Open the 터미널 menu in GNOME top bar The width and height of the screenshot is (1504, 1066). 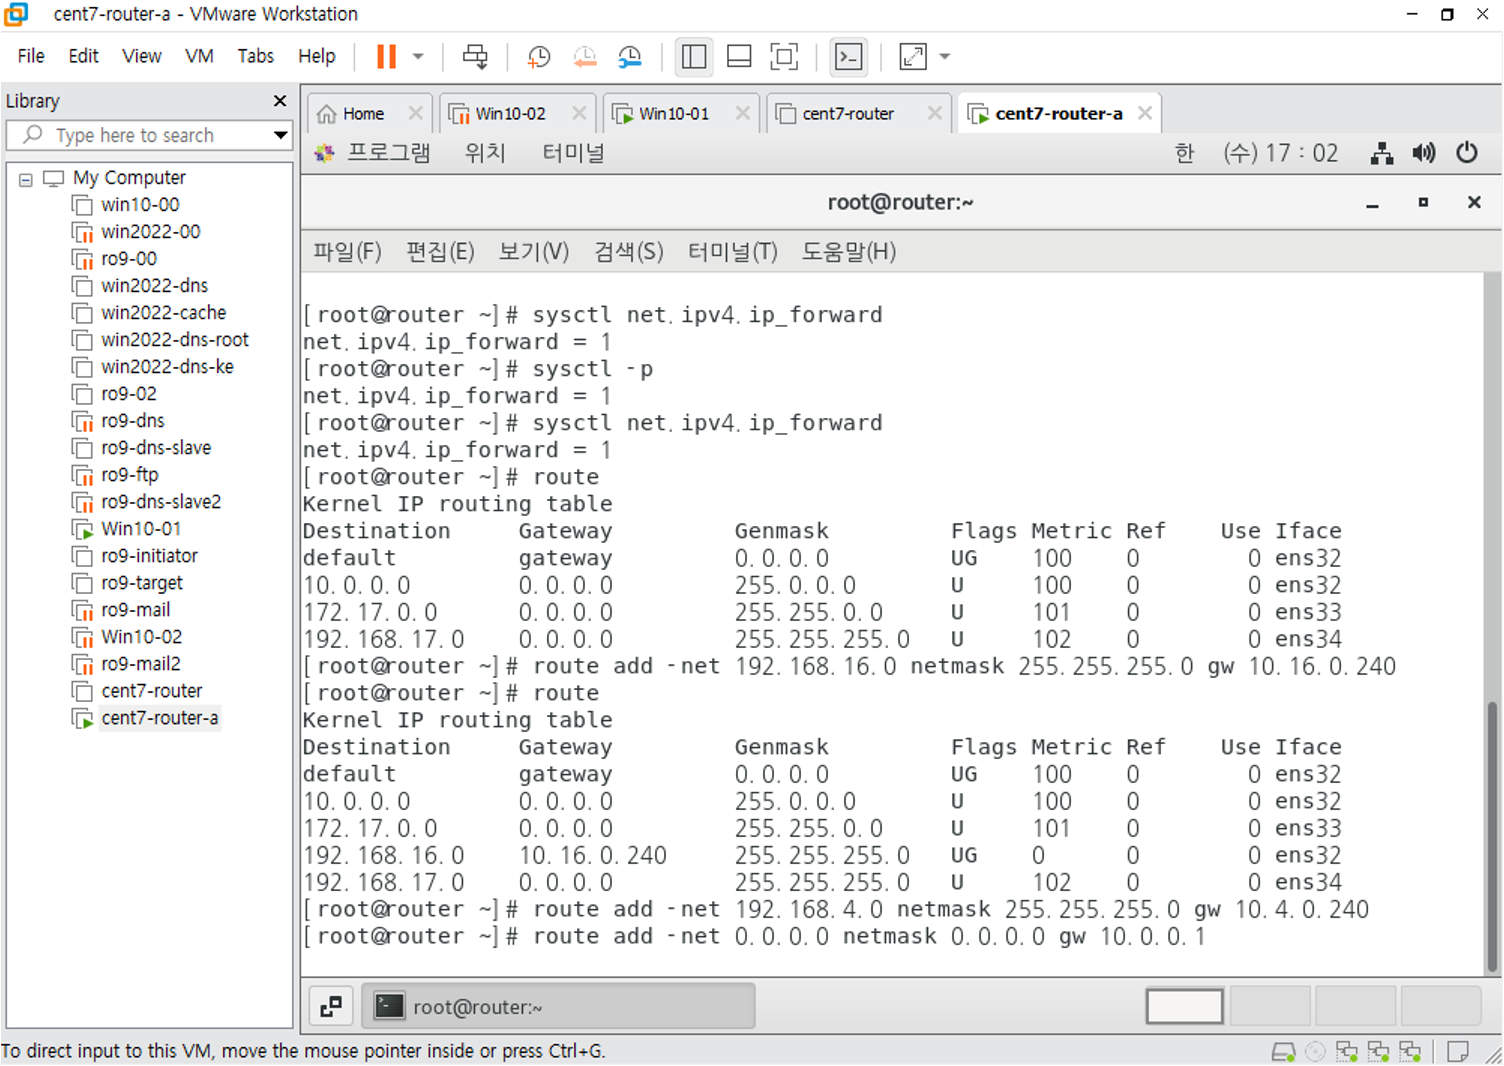pos(573,153)
